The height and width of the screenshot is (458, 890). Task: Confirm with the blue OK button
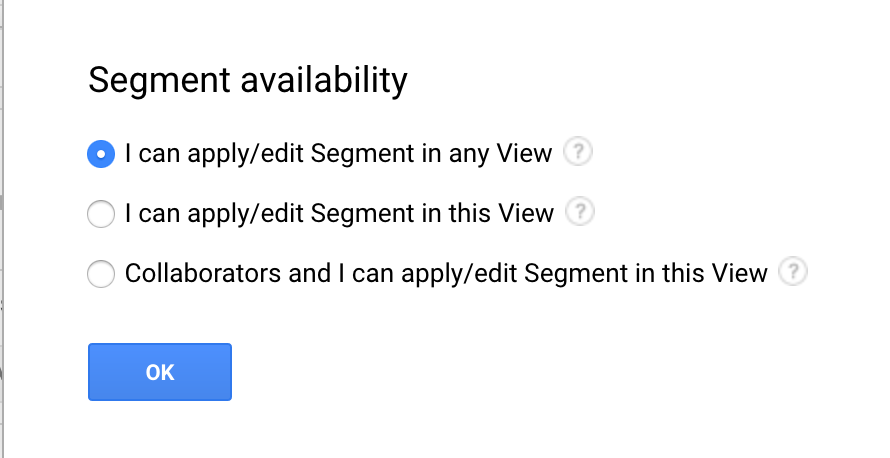[160, 372]
